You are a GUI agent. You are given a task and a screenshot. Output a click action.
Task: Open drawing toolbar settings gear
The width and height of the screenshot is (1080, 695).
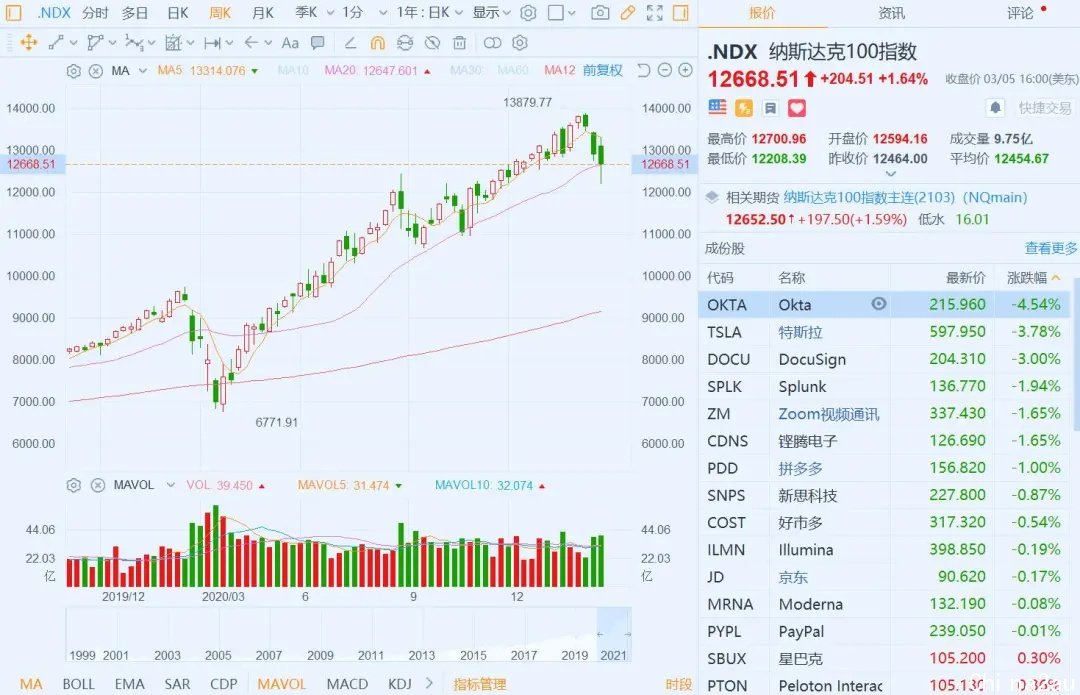pyautogui.click(x=520, y=43)
